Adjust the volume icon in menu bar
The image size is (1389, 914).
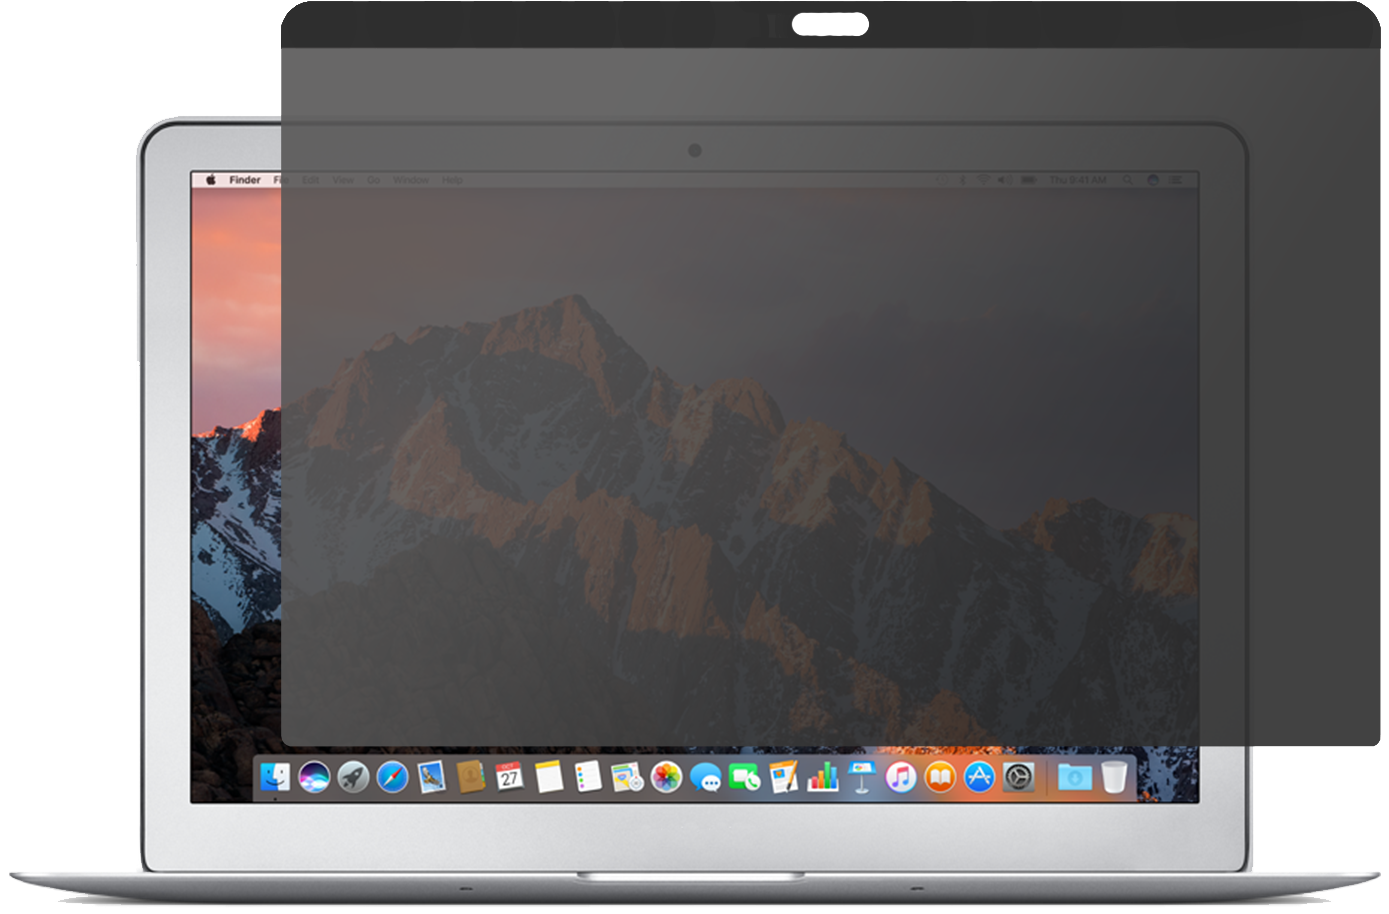pyautogui.click(x=1004, y=180)
